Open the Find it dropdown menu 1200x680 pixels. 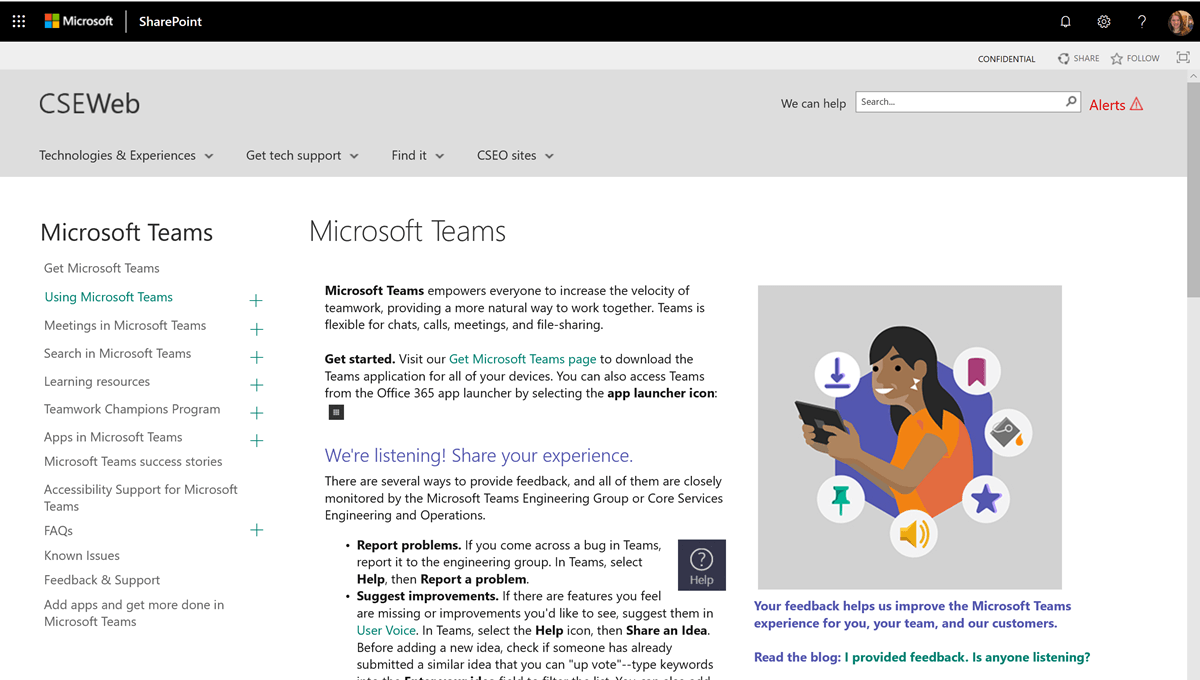(x=418, y=155)
